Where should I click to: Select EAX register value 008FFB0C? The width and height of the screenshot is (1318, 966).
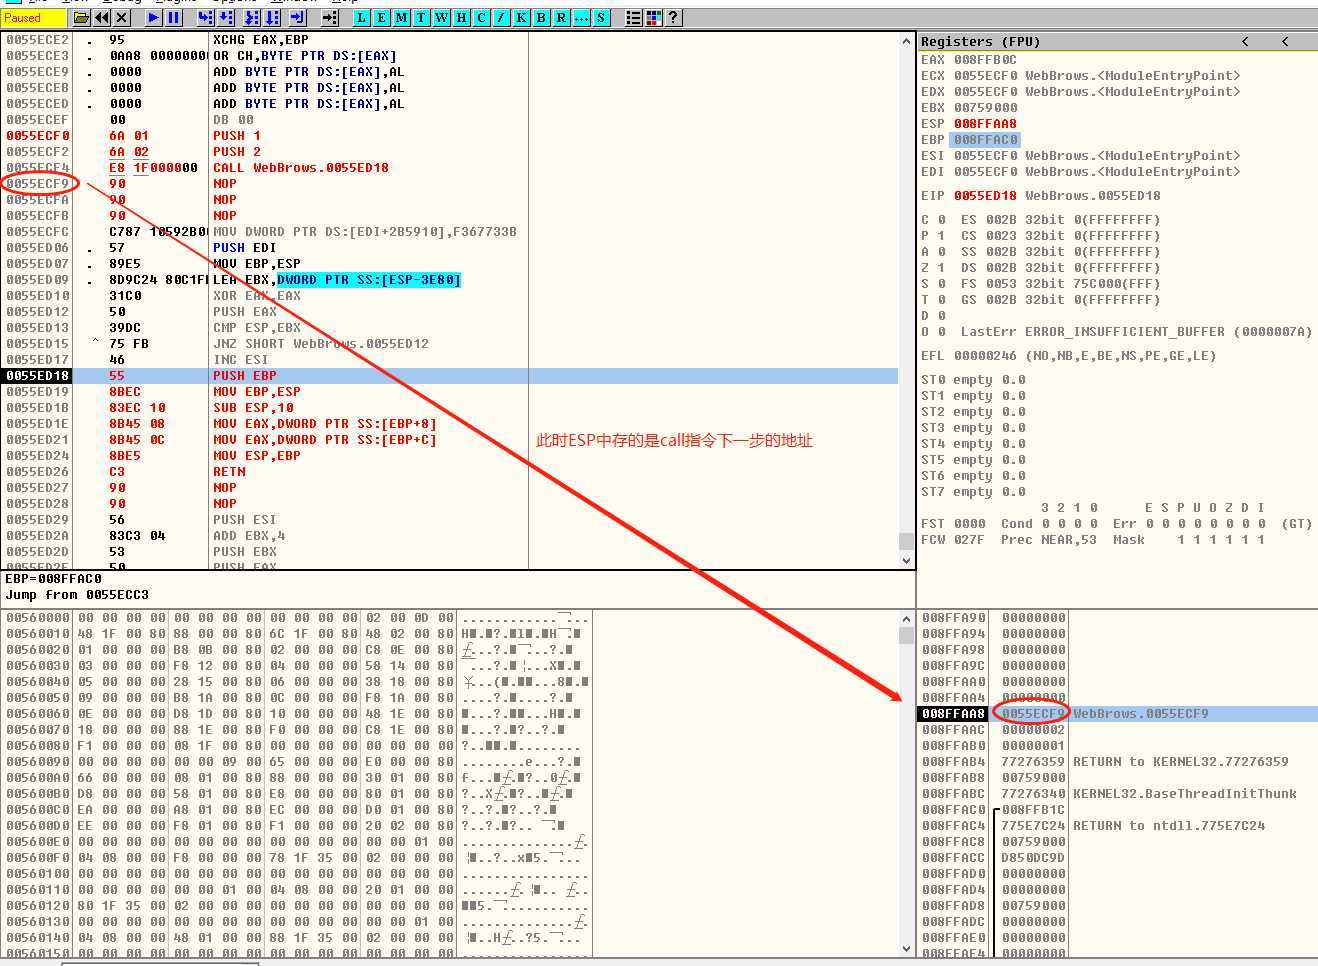[985, 60]
